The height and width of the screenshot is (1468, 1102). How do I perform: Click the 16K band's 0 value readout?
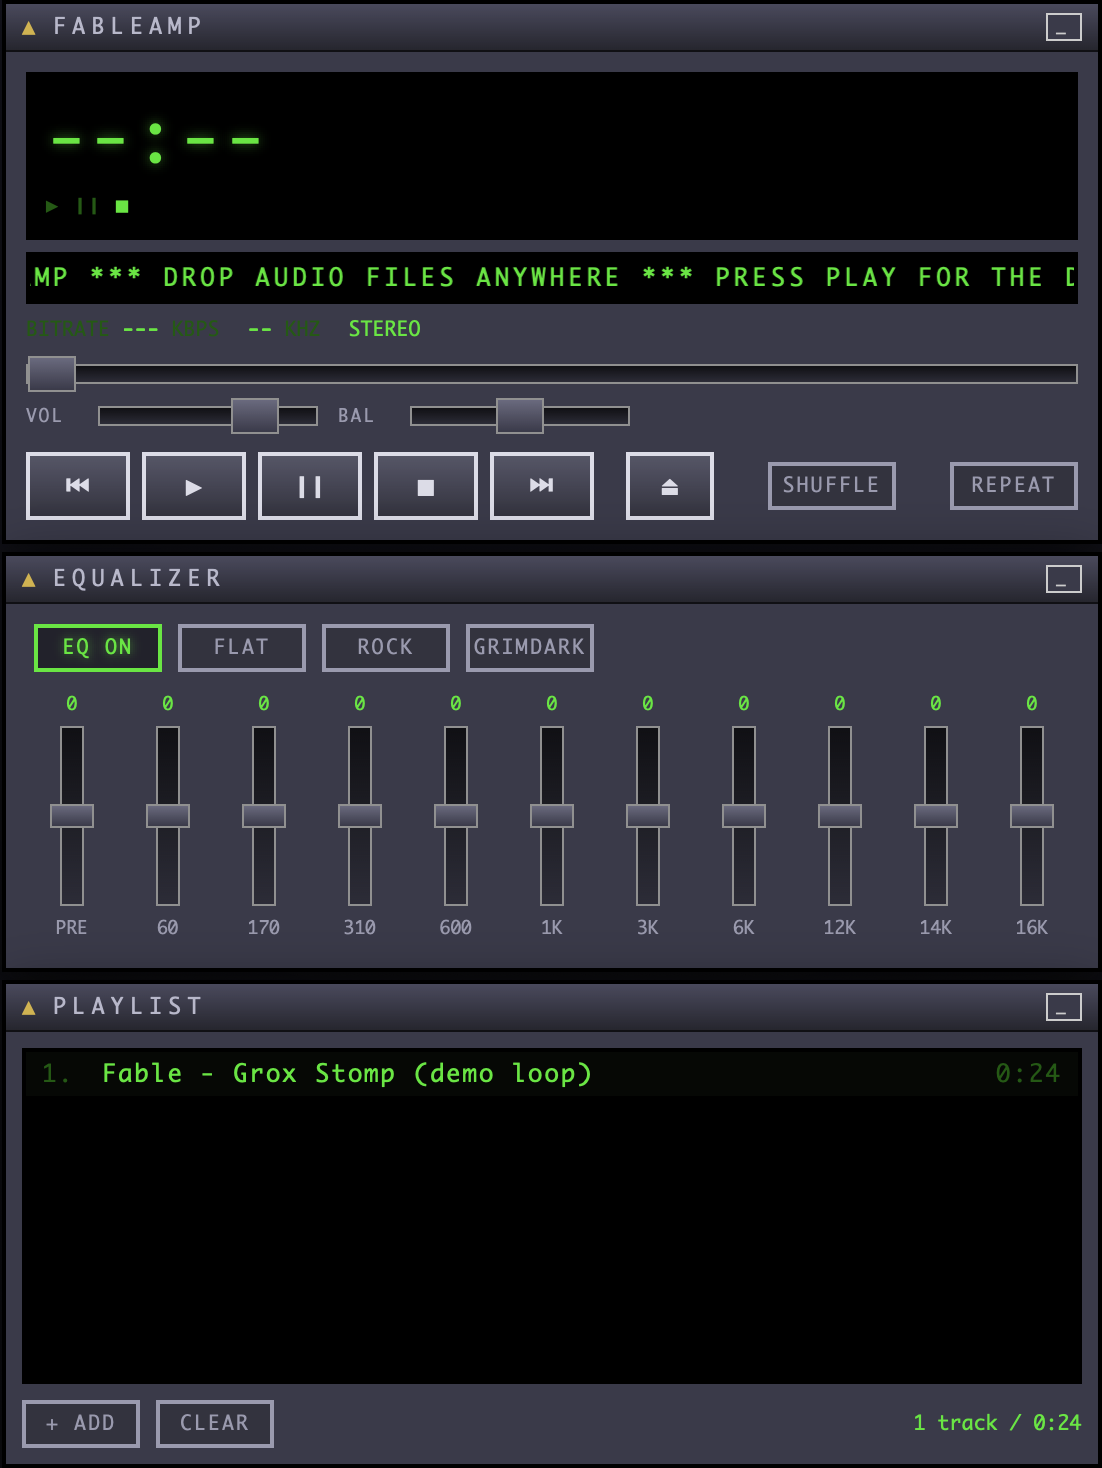coord(1032,704)
